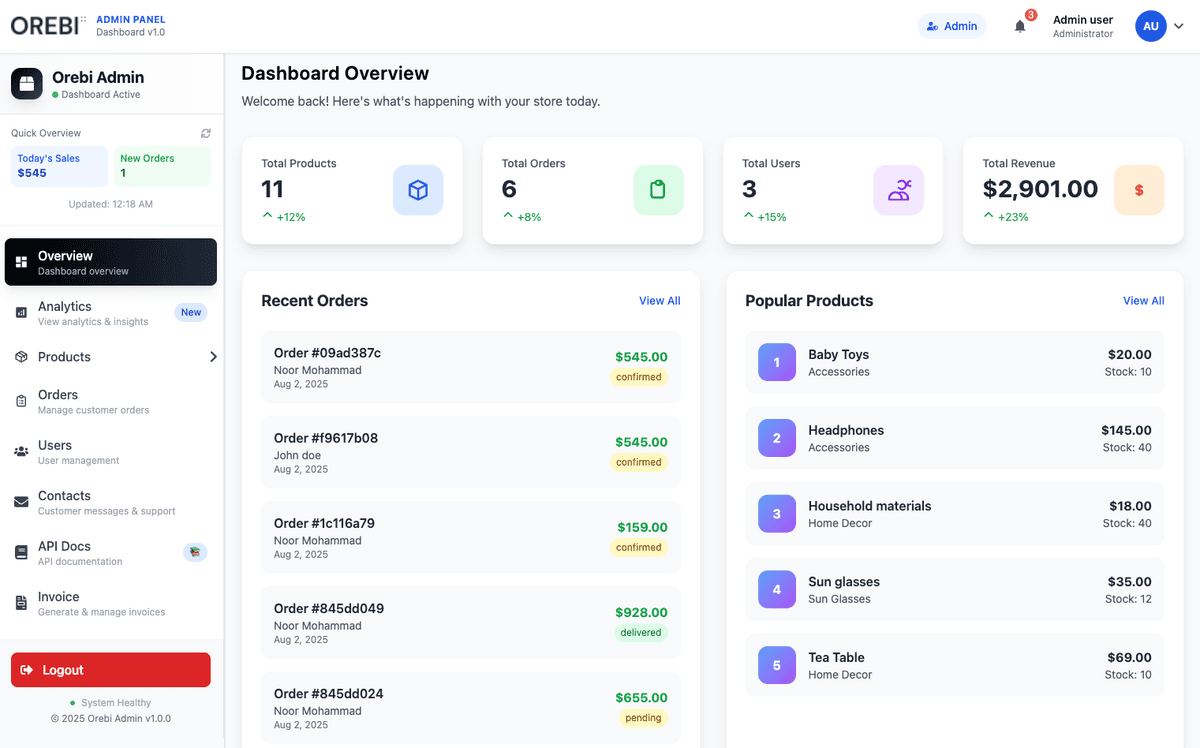The width and height of the screenshot is (1200, 748).
Task: Click the OREBI logo
Action: click(x=48, y=26)
